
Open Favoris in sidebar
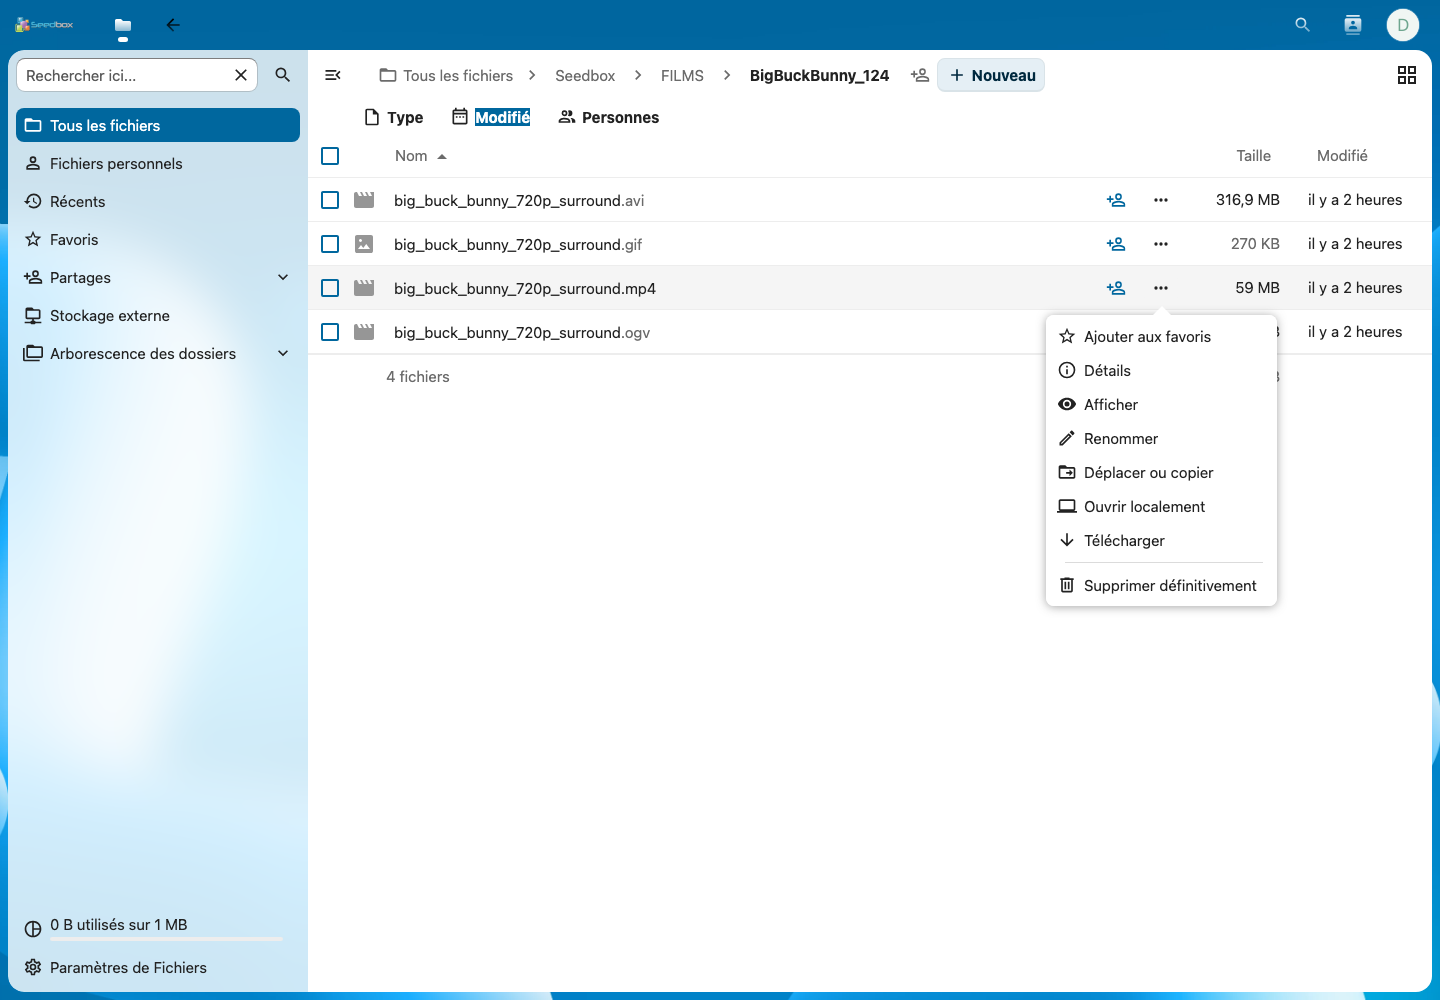[158, 240]
